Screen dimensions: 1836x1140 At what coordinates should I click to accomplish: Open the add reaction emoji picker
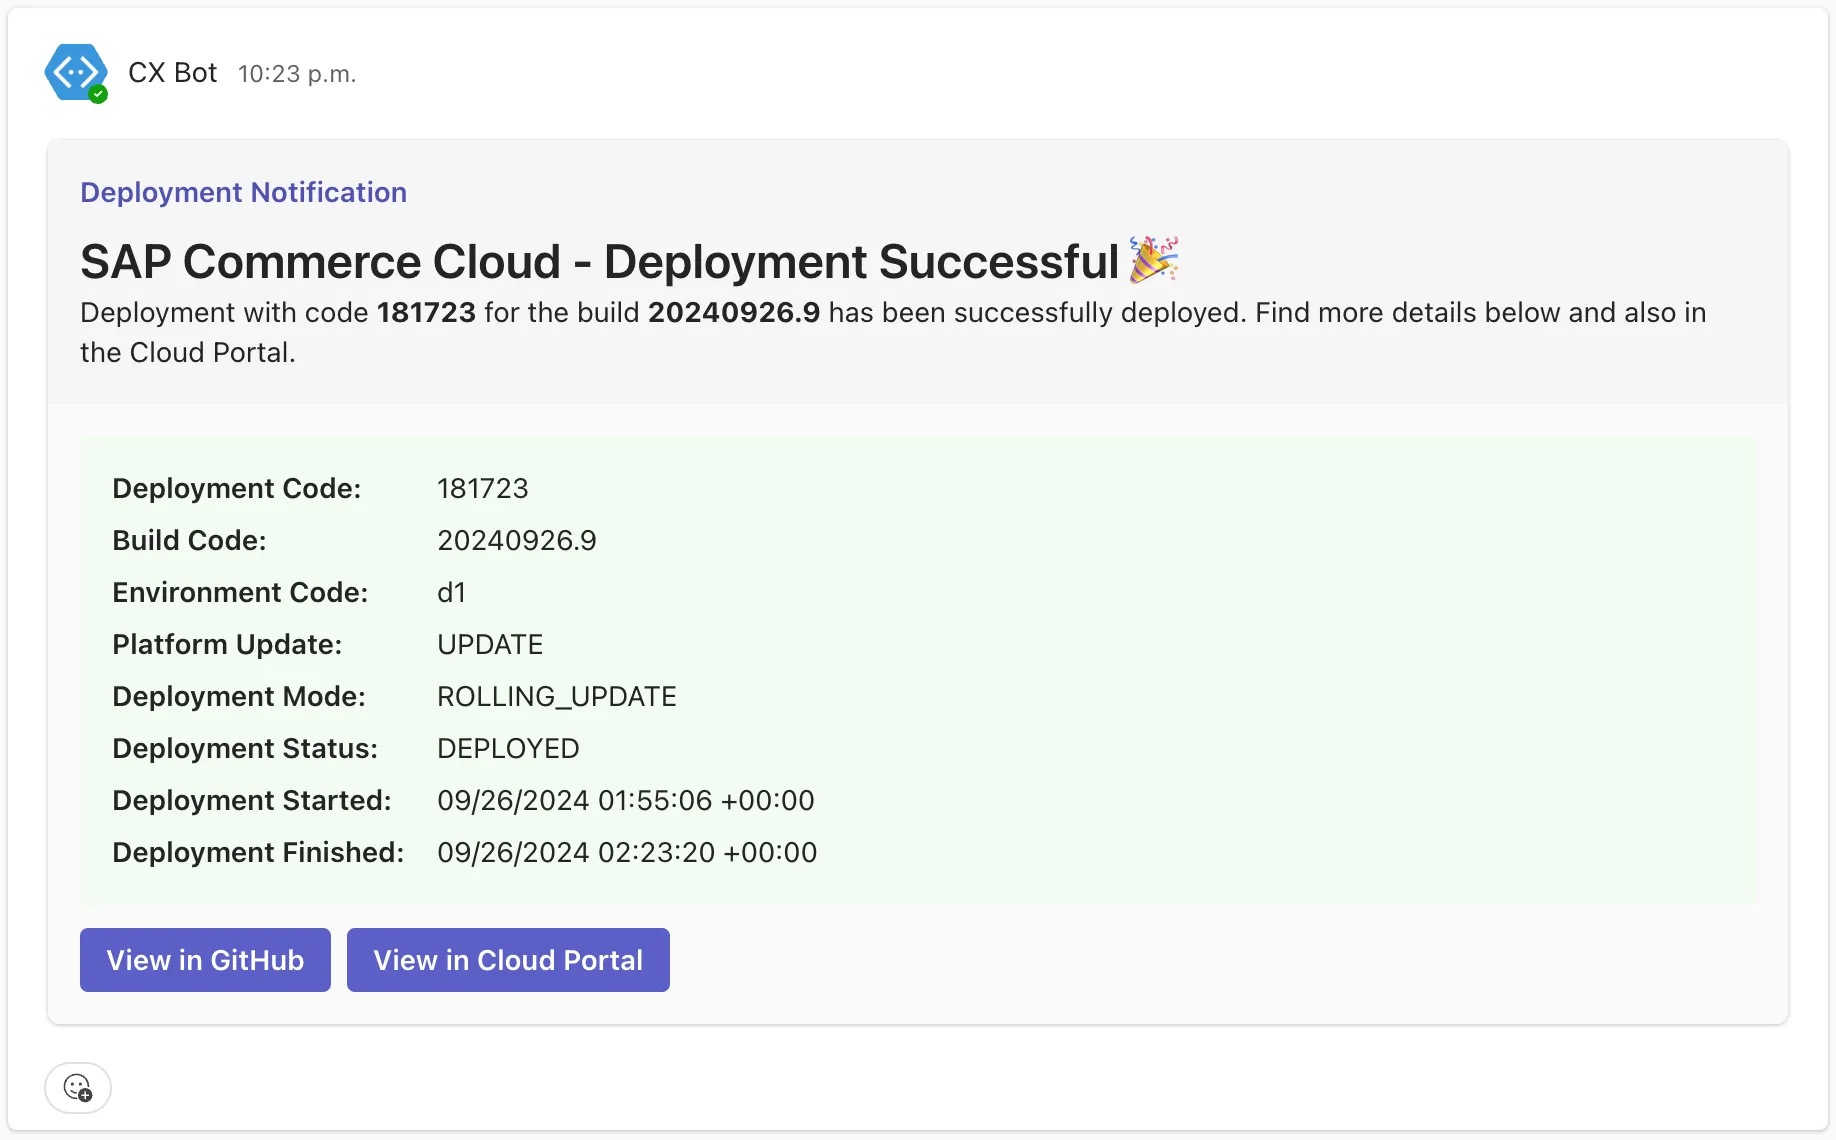point(78,1087)
